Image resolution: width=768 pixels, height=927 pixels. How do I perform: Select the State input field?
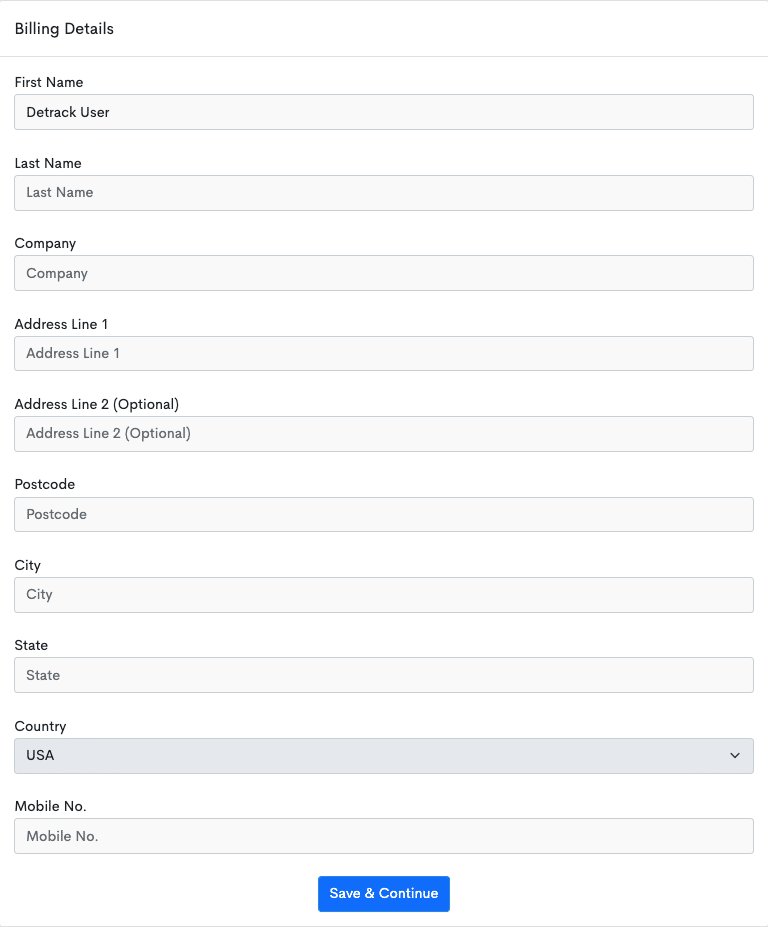click(384, 675)
